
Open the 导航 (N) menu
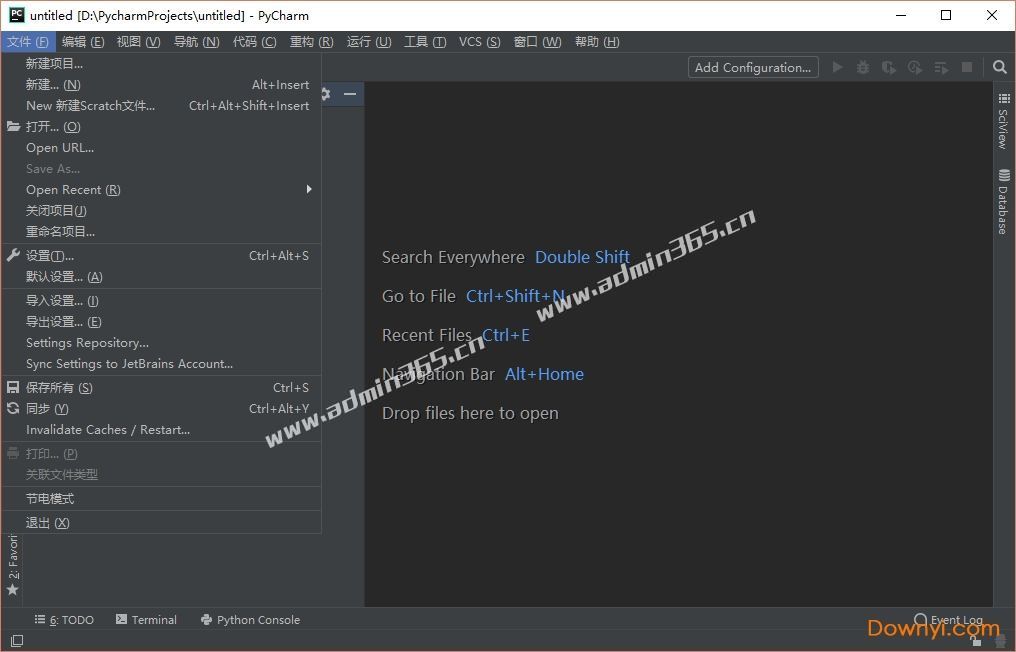[196, 41]
